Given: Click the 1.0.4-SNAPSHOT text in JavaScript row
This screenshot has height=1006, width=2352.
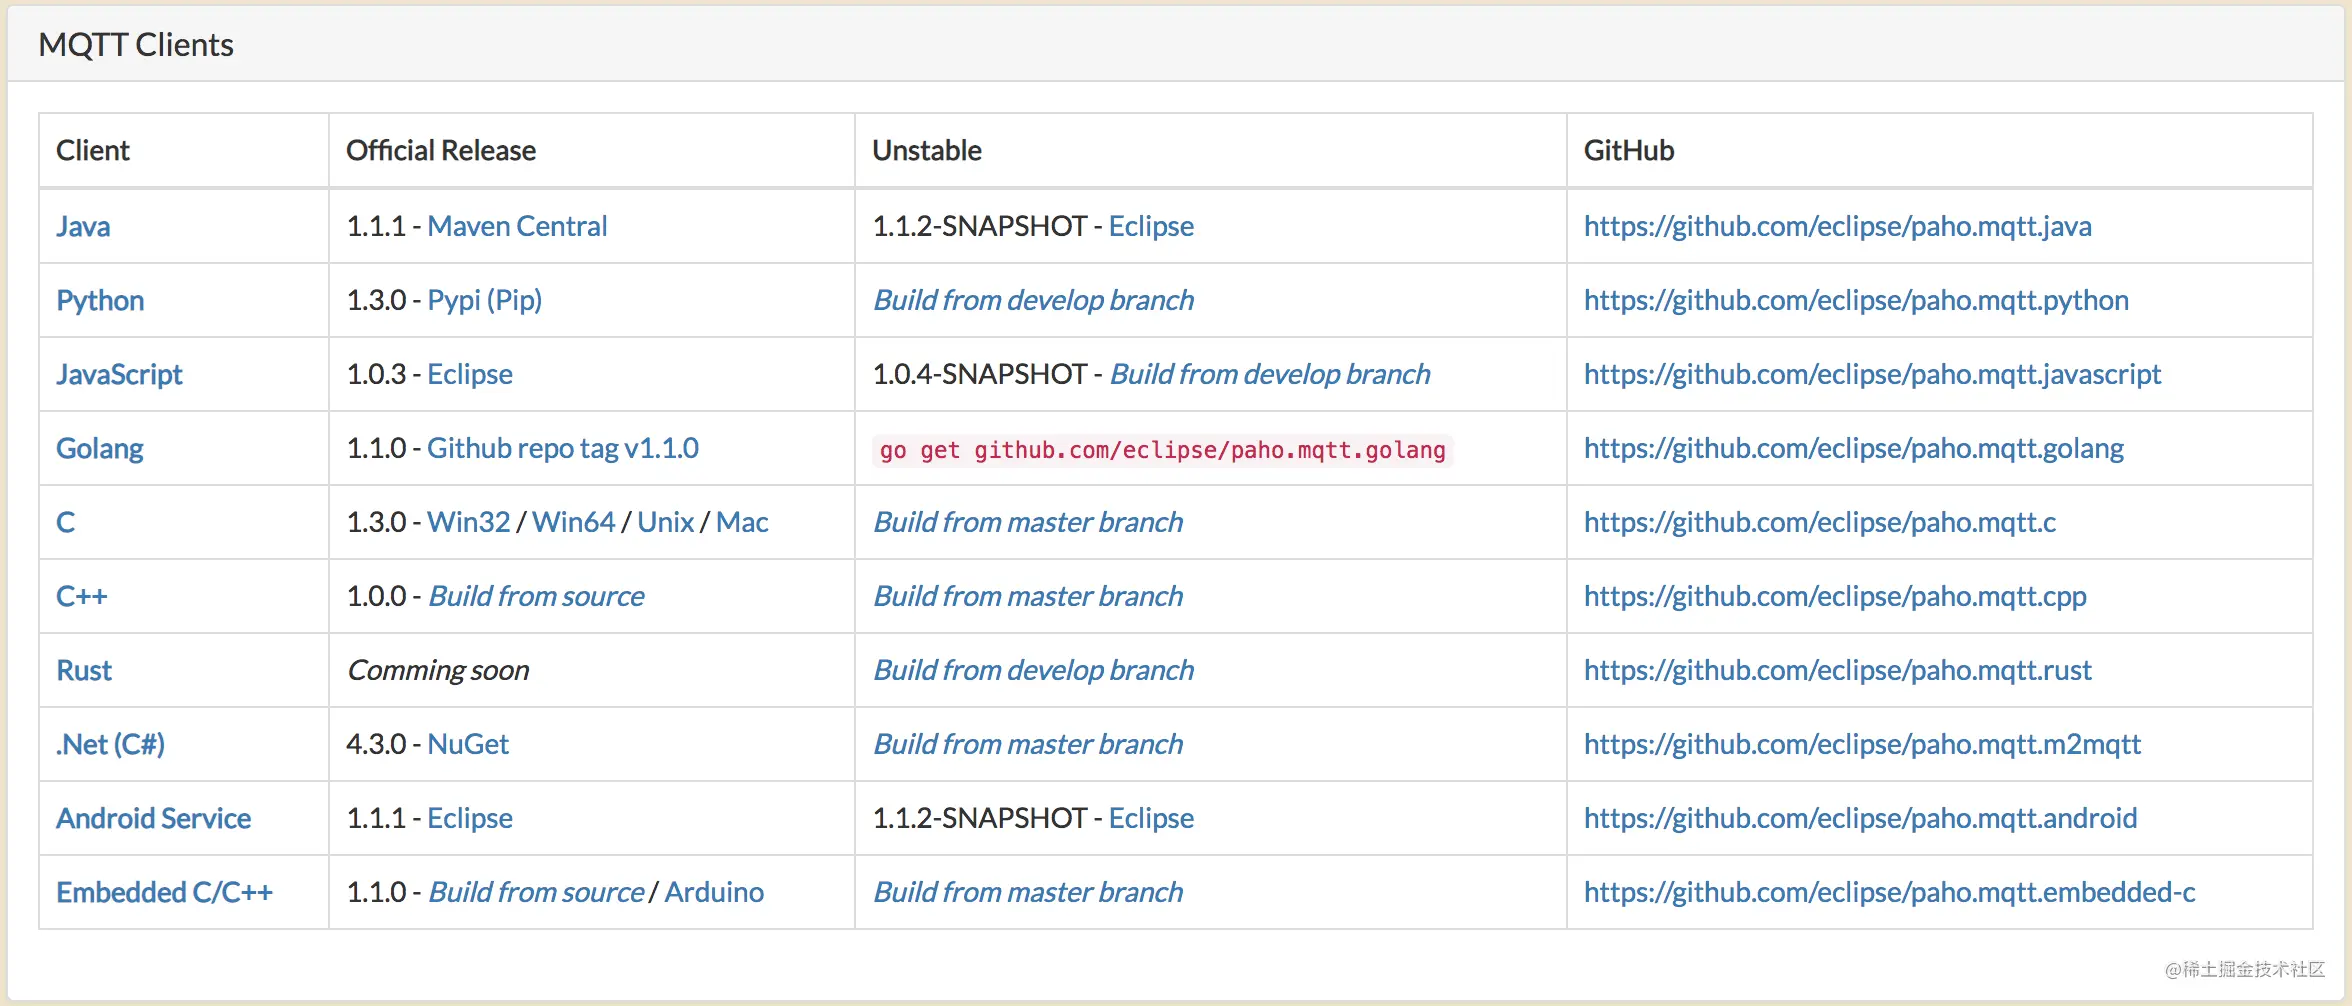Looking at the screenshot, I should pyautogui.click(x=980, y=374).
